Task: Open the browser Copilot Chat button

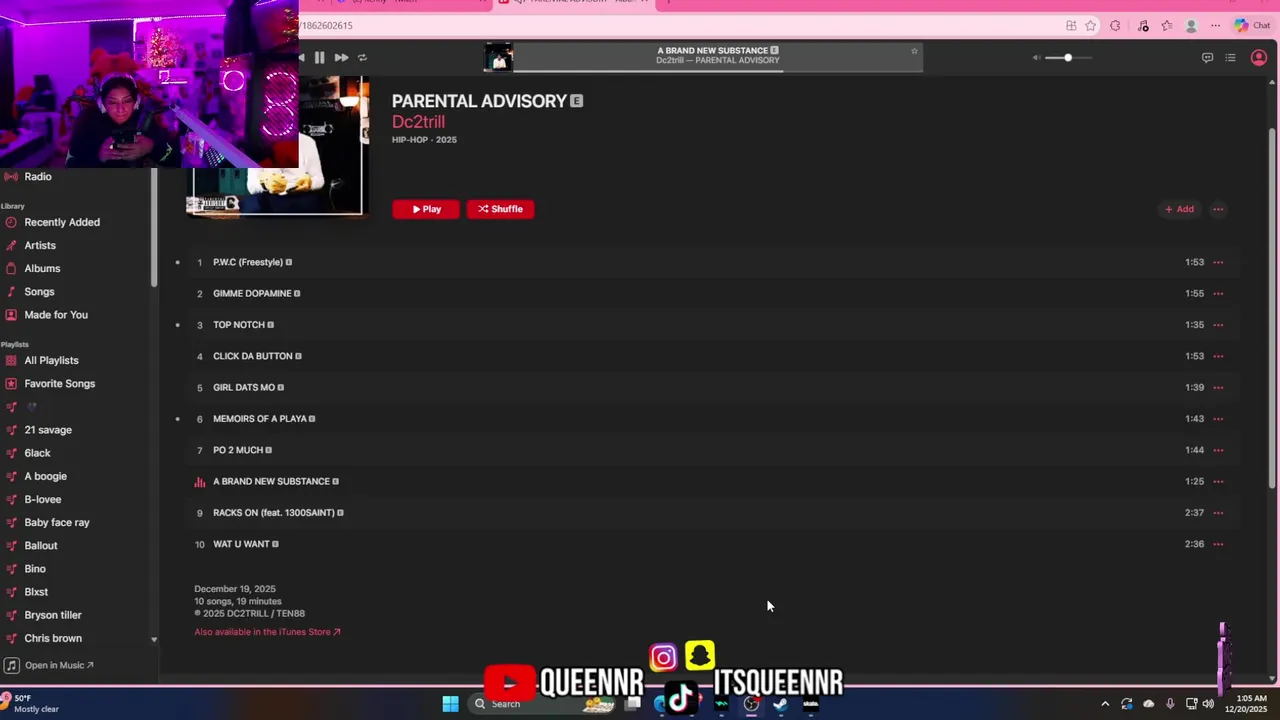Action: click(1252, 26)
